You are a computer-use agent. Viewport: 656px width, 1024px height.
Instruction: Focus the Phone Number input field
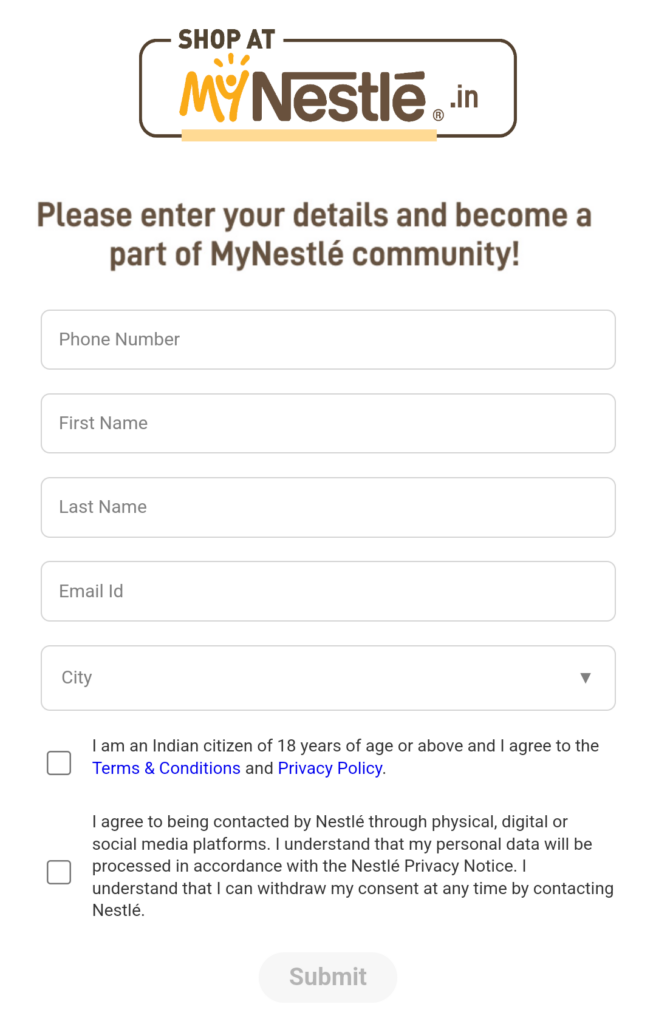click(x=328, y=340)
